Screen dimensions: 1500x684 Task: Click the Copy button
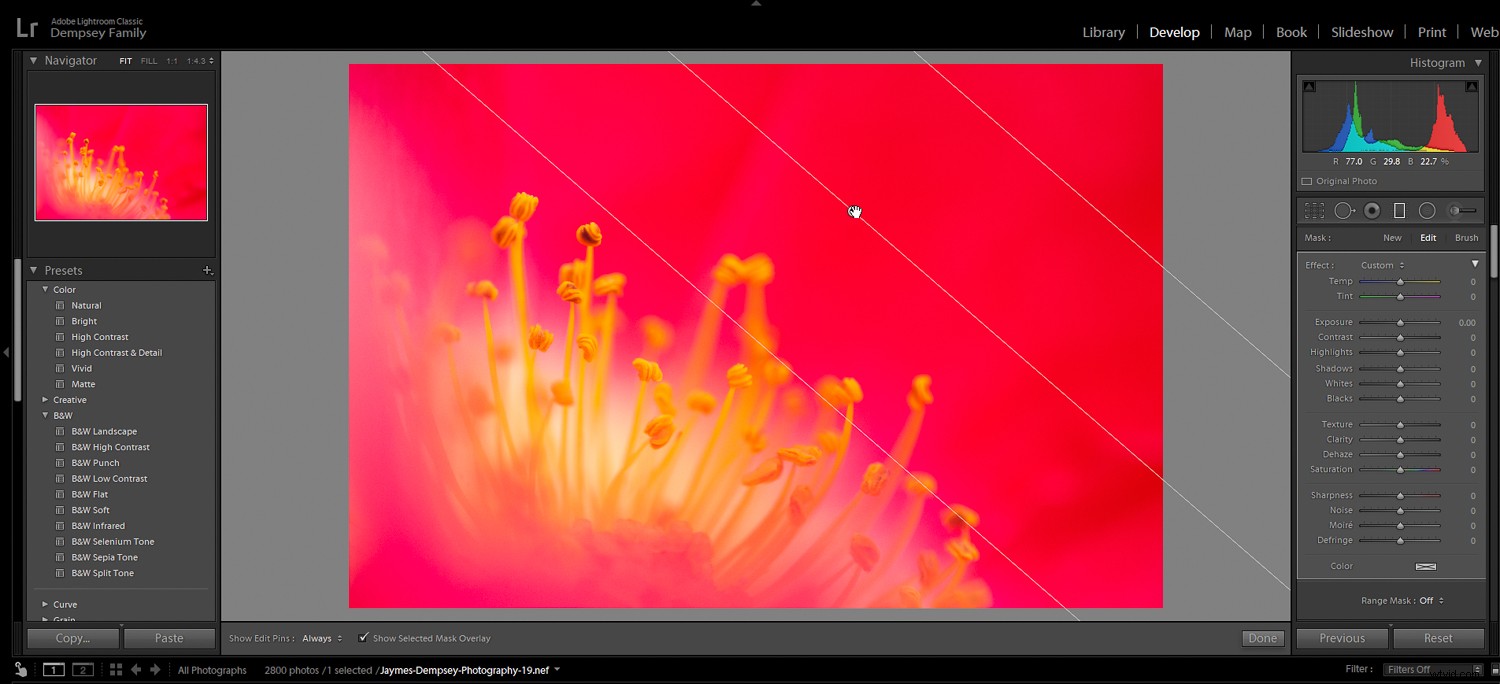point(71,637)
